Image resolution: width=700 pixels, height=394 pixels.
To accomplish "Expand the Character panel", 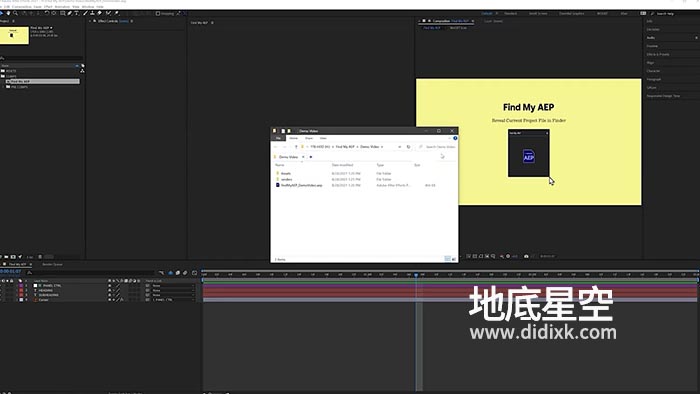I will pos(653,71).
